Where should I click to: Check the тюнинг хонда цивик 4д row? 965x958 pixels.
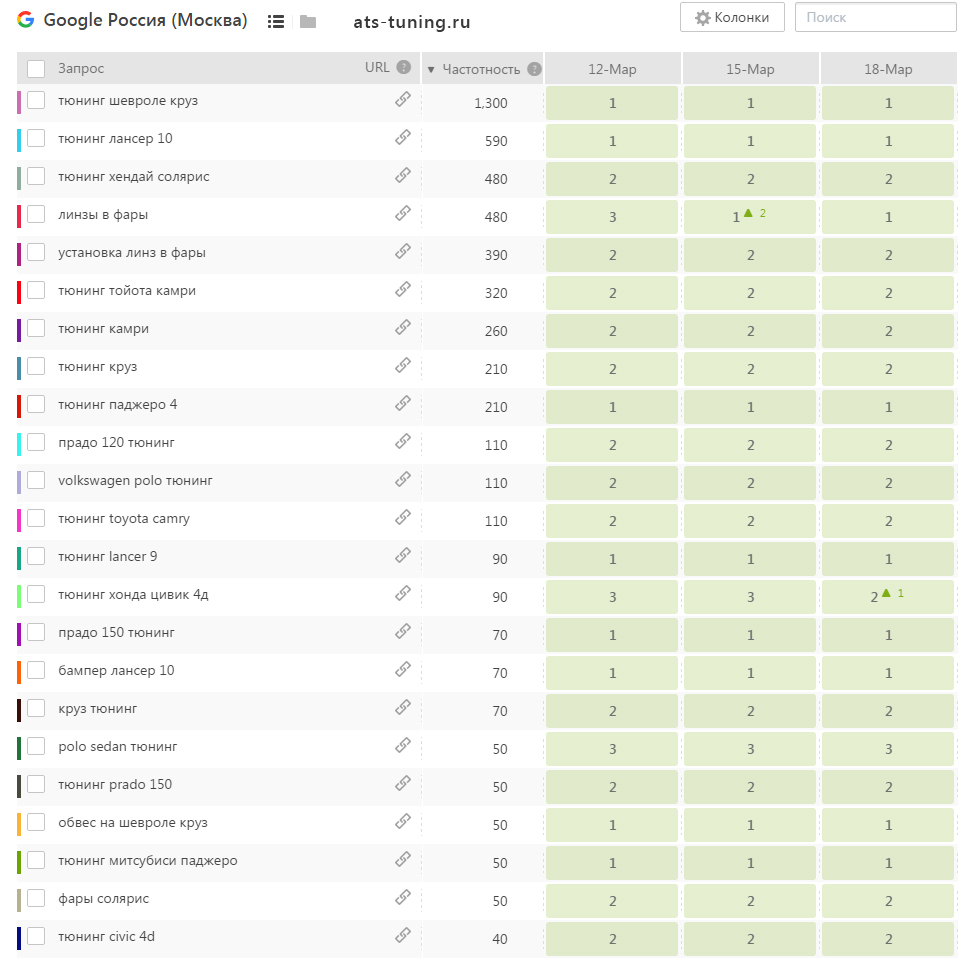pyautogui.click(x=36, y=594)
